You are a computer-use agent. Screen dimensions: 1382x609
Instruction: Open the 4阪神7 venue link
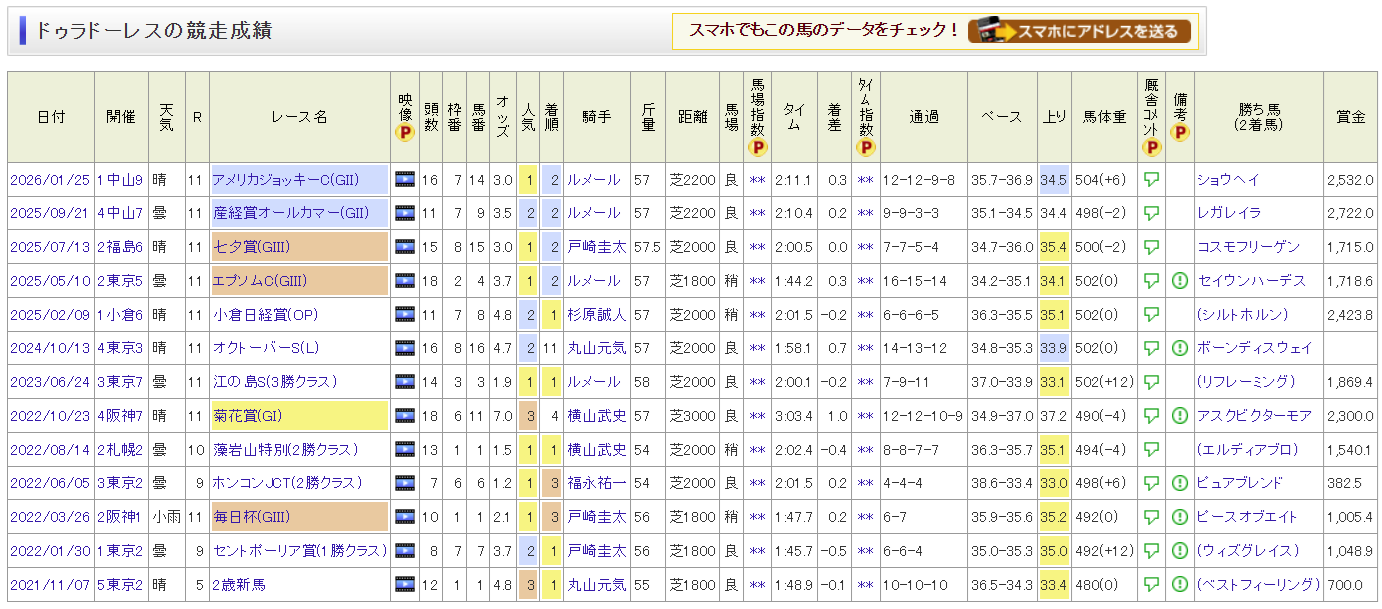[x=120, y=416]
